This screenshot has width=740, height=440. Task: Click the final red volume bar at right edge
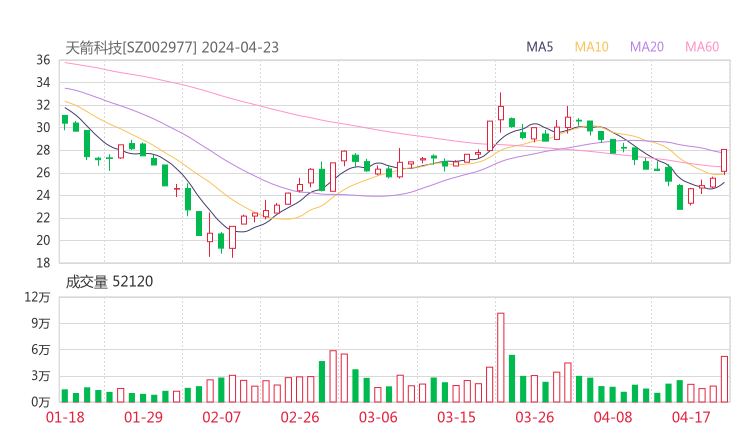tap(724, 379)
